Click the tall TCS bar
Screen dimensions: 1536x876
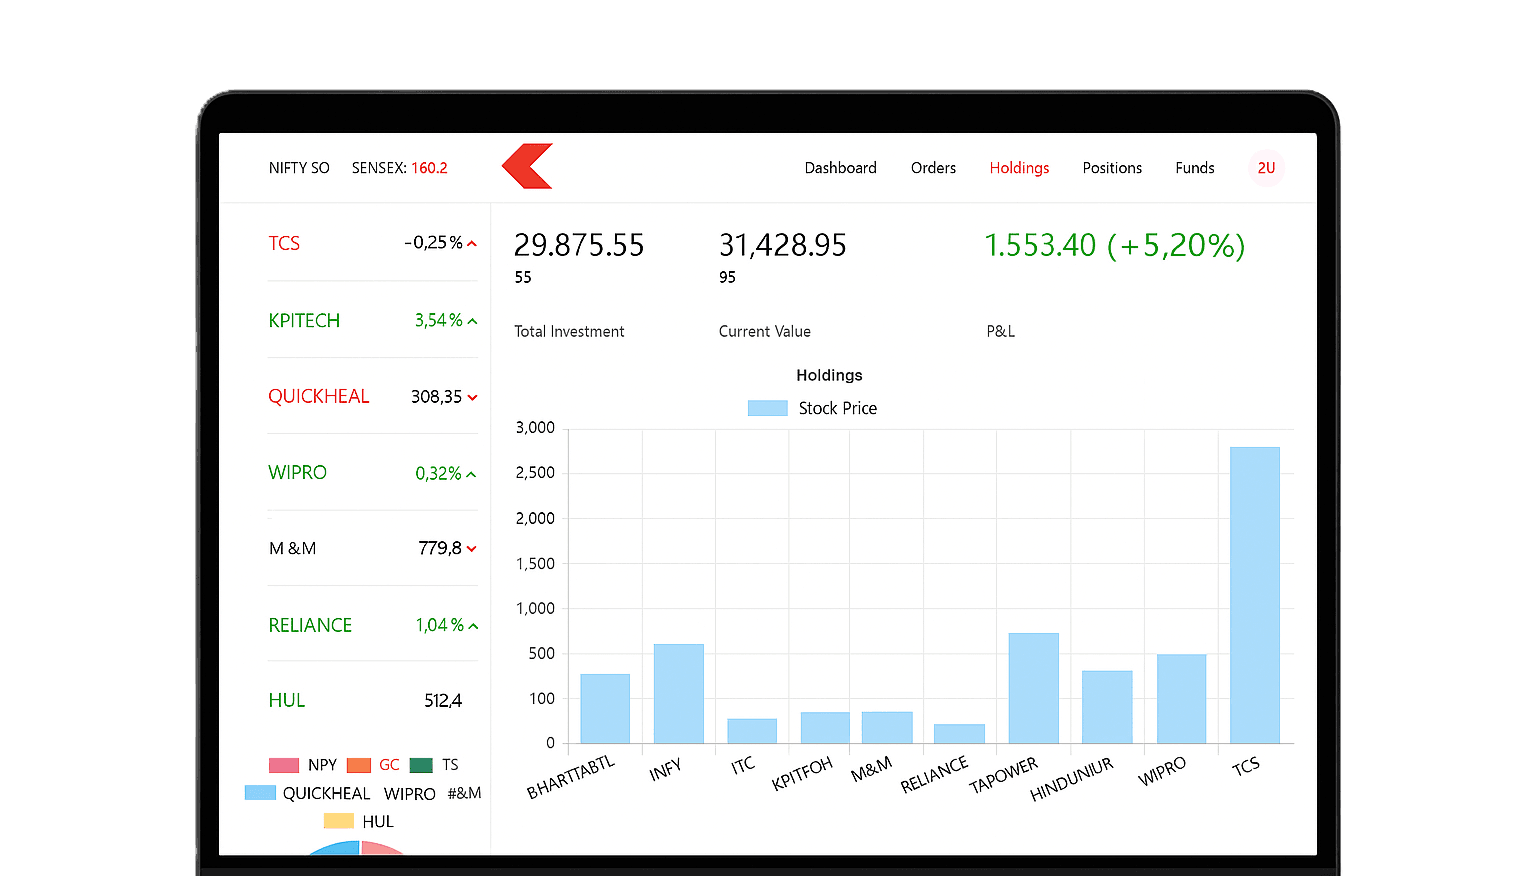pos(1255,595)
